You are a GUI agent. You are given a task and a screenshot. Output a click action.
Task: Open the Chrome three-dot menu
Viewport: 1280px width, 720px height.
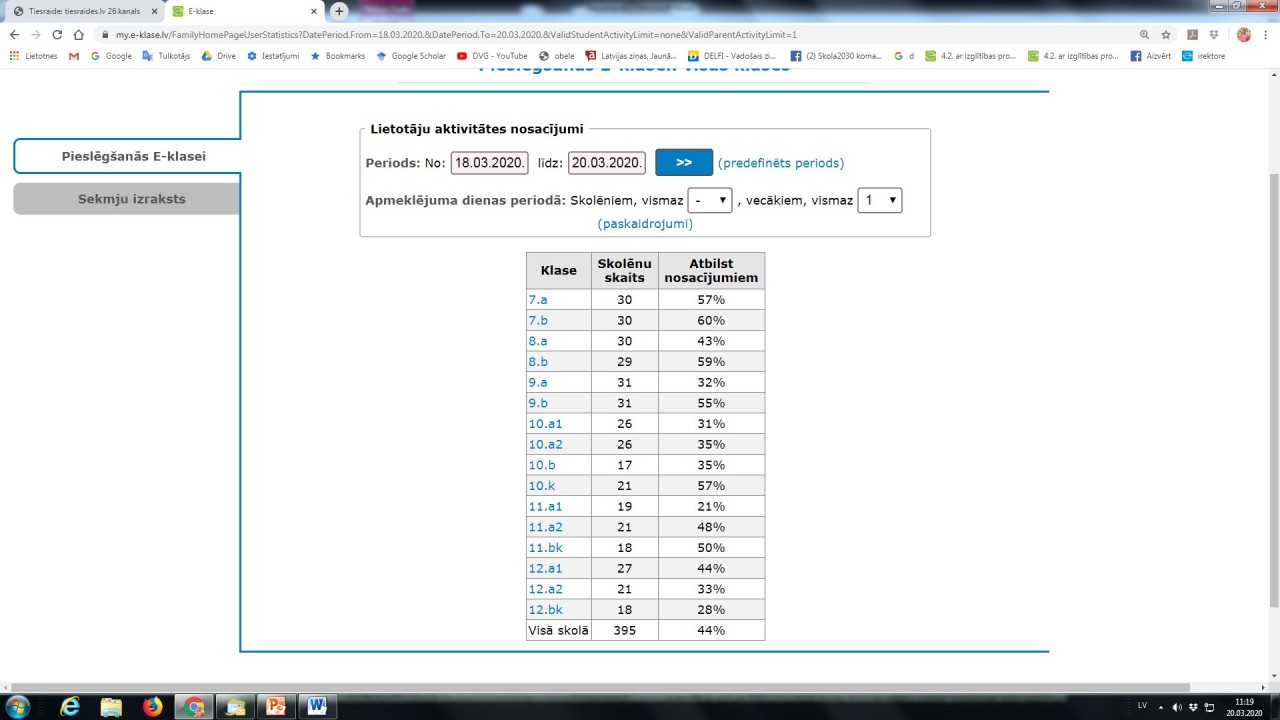click(x=1266, y=34)
